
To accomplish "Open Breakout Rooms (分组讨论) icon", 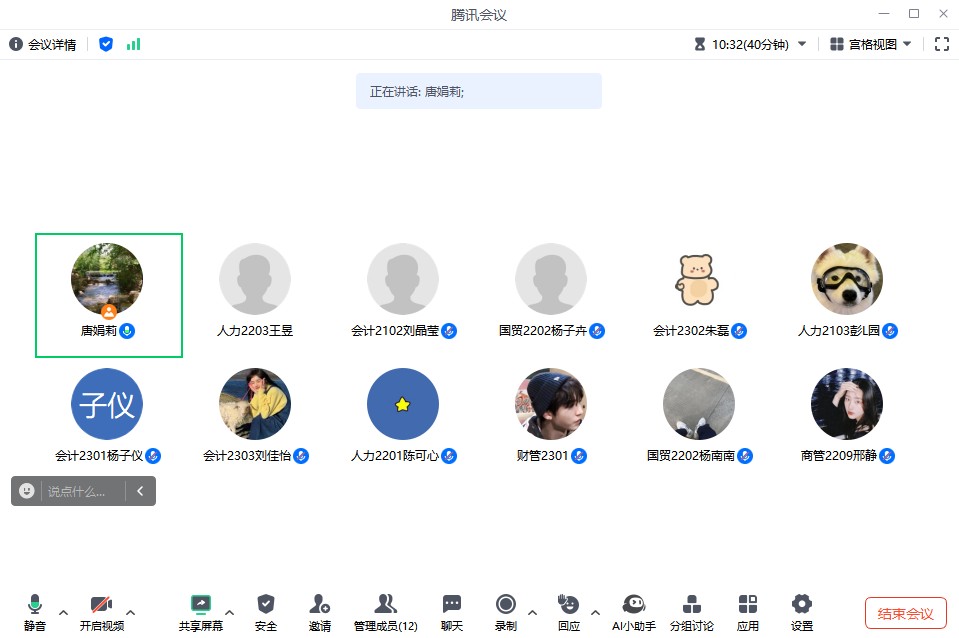I will pyautogui.click(x=691, y=604).
